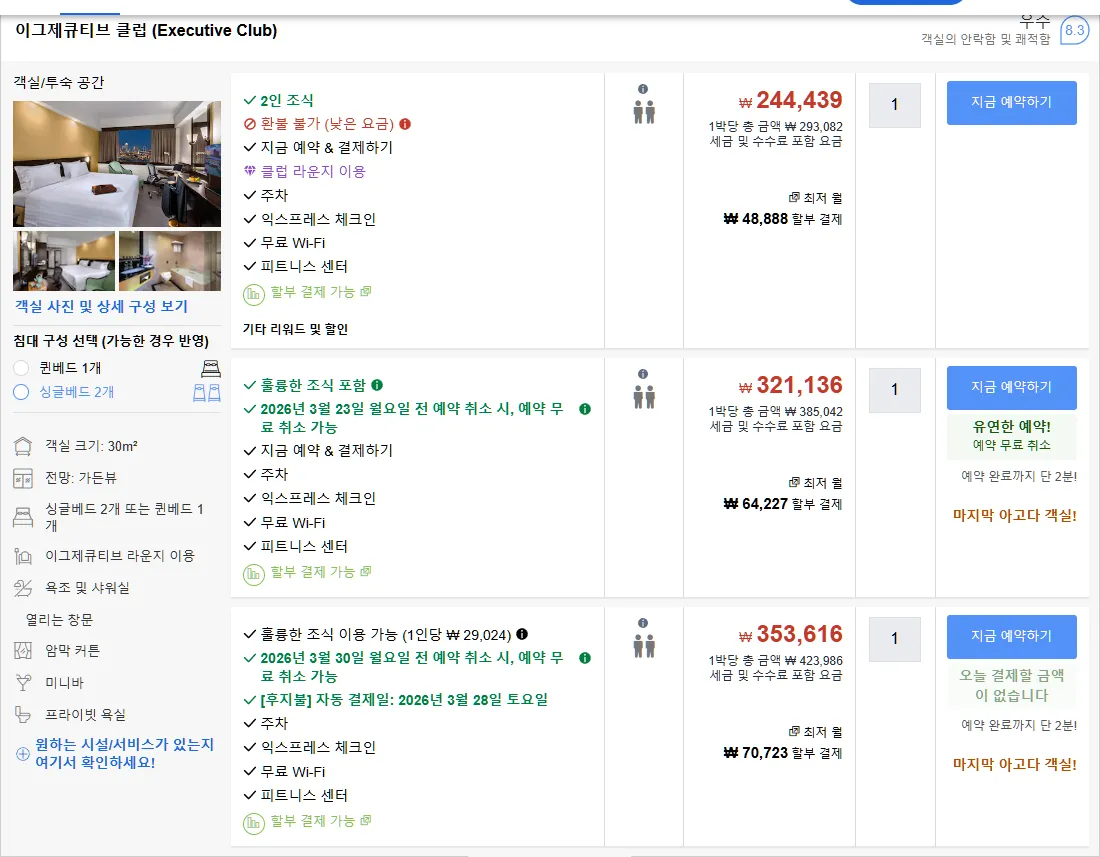Click the ₩ 70,723 할부 결제 amount
Image resolution: width=1100 pixels, height=857 pixels.
783,753
